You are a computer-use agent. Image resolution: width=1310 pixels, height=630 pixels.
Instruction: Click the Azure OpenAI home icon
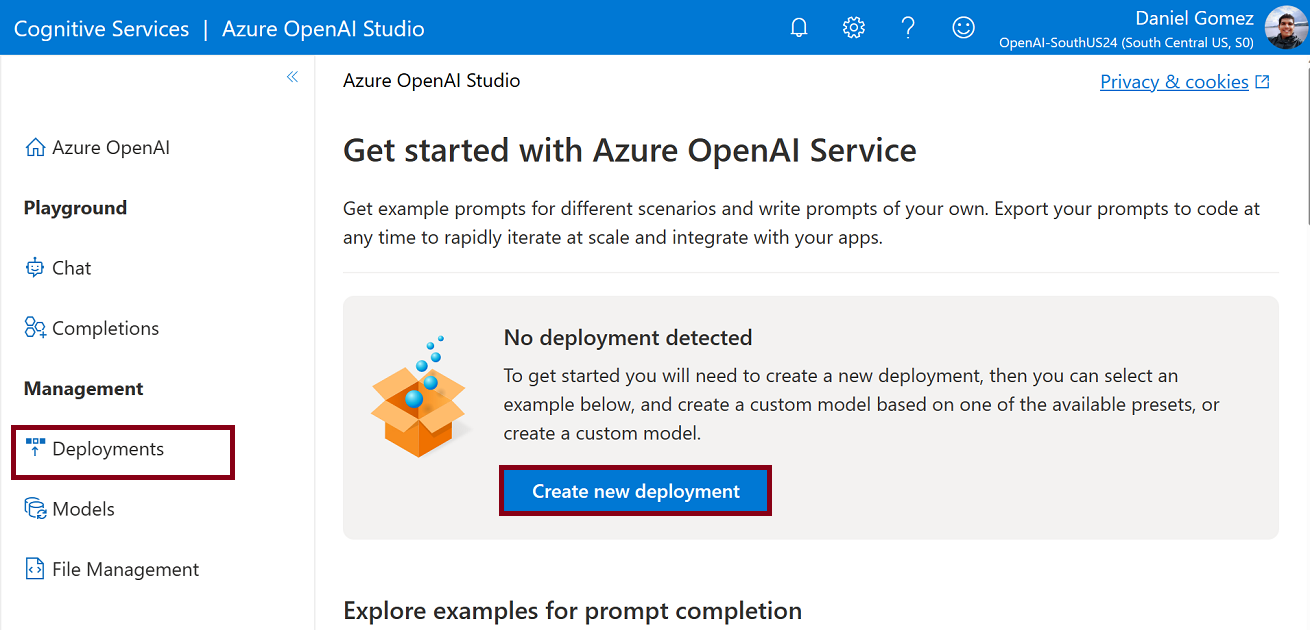(x=35, y=148)
